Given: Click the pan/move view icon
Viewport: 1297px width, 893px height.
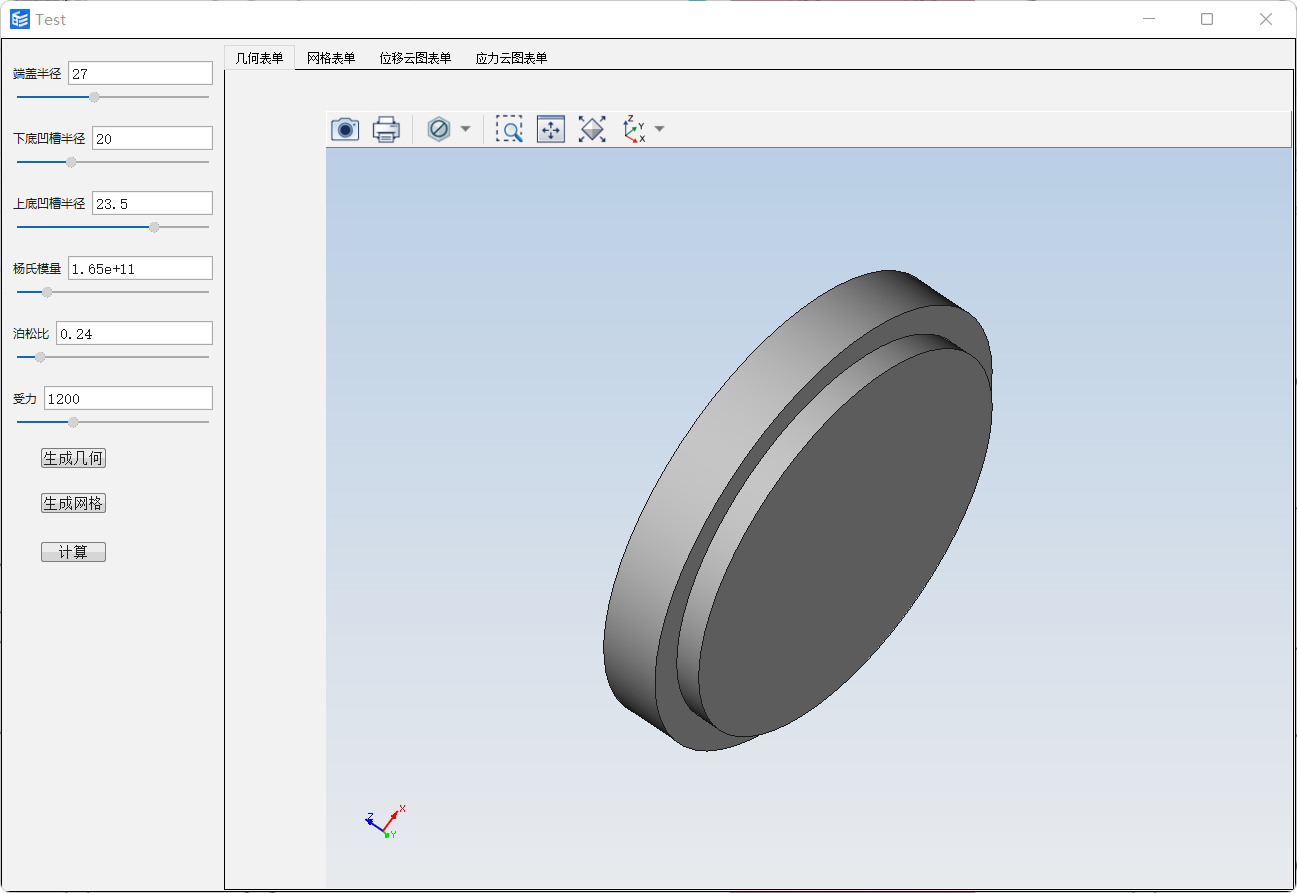Looking at the screenshot, I should coord(551,129).
